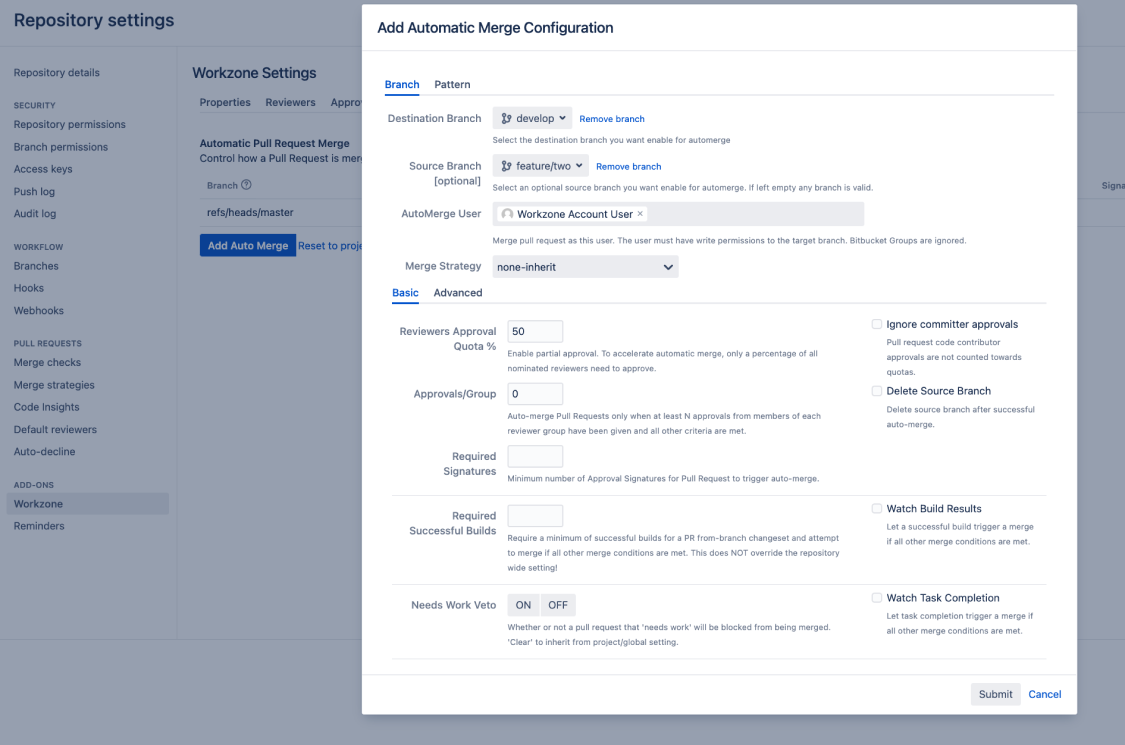Viewport: 1125px width, 745px height.
Task: Open Merge strategies settings
Action: 54,385
